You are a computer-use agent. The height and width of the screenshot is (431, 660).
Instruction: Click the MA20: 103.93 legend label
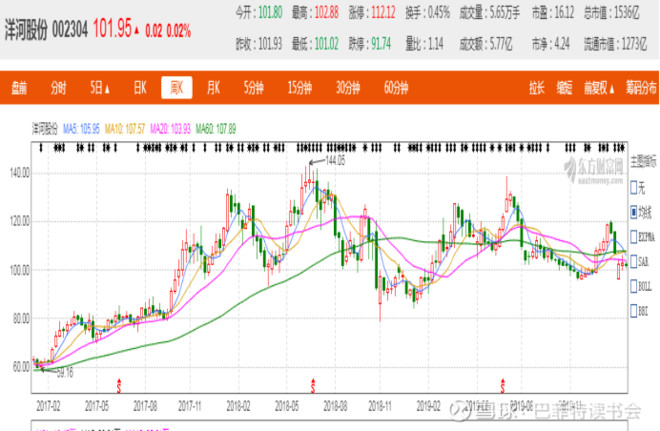pos(170,129)
